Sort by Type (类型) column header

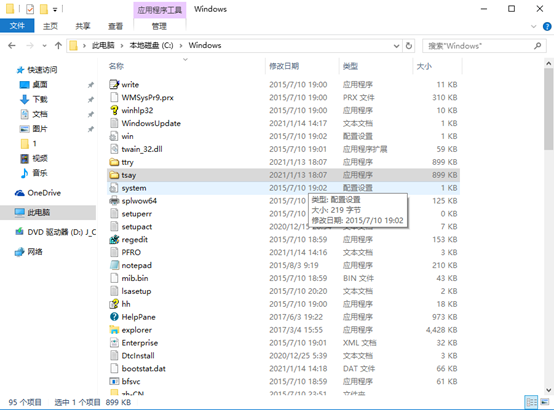point(376,66)
